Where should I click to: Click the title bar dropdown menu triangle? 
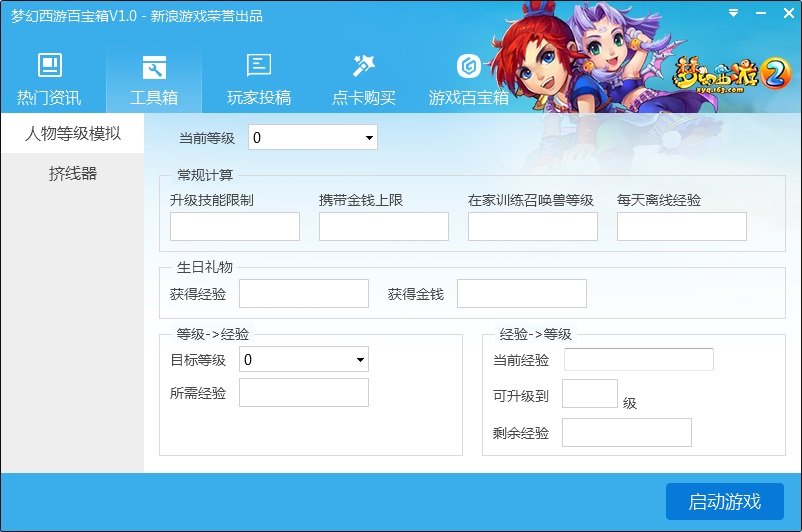pos(733,14)
